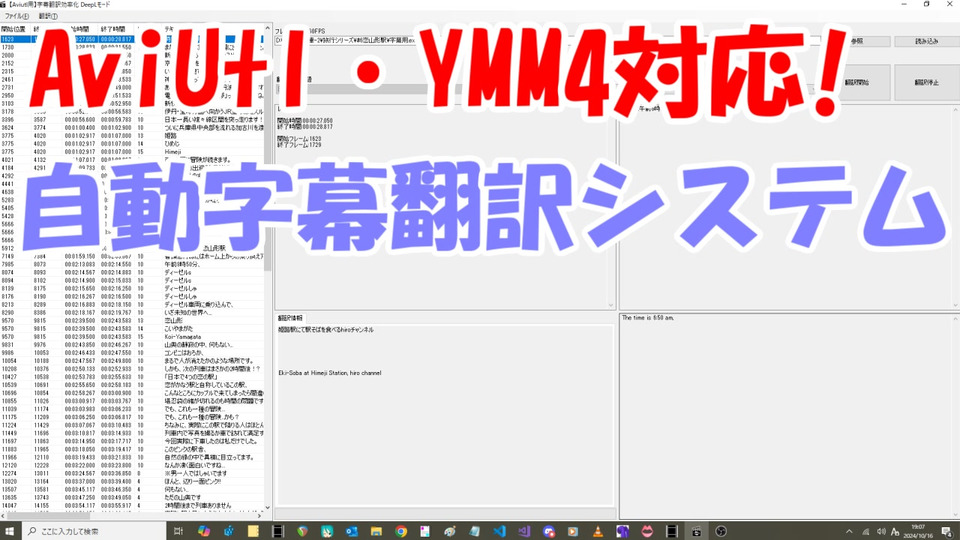
Task: Toggle IME input mode indicator A
Action: 895,531
